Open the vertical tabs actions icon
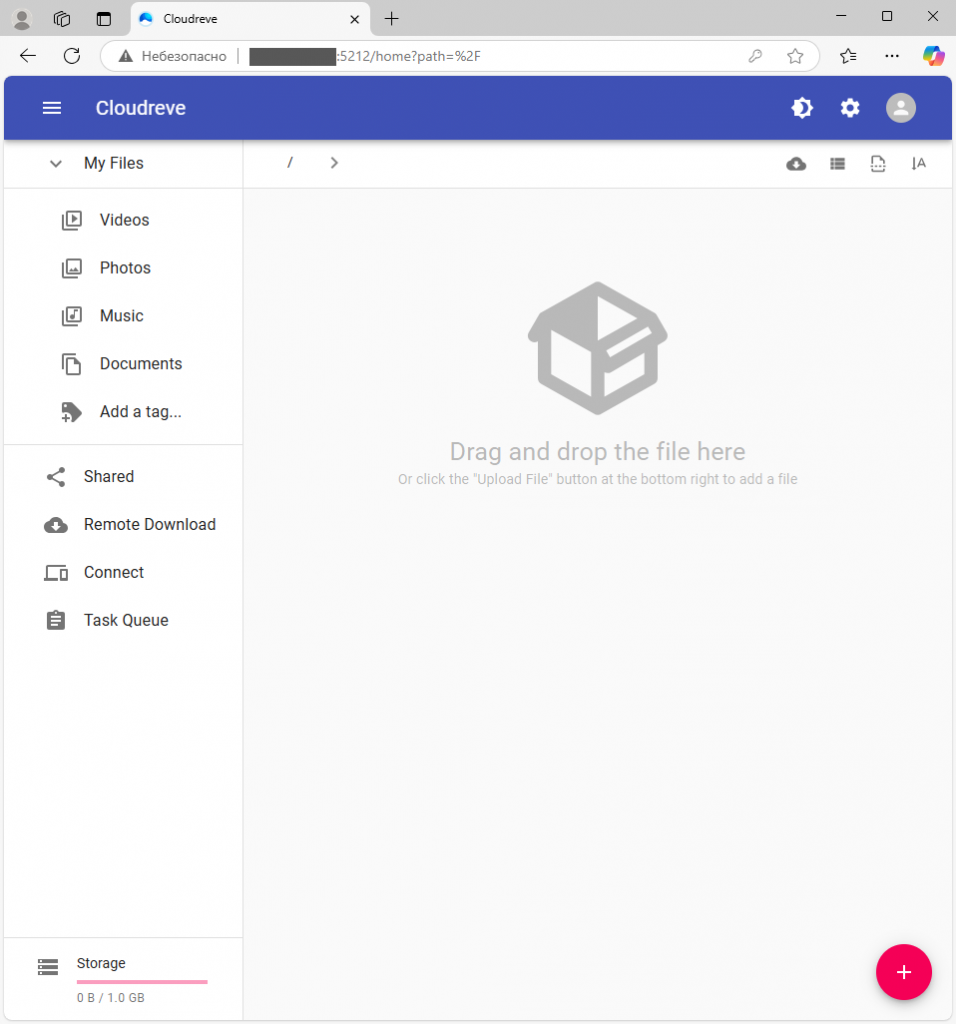 [103, 19]
